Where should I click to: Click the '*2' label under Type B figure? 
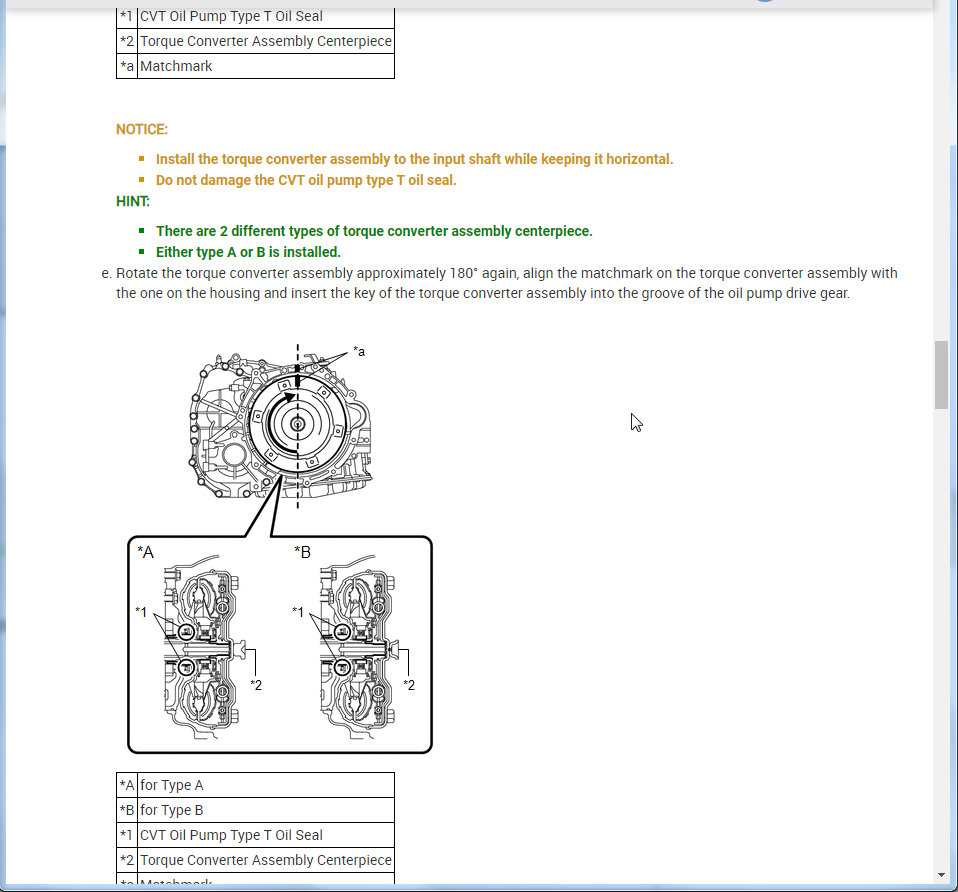pos(409,685)
